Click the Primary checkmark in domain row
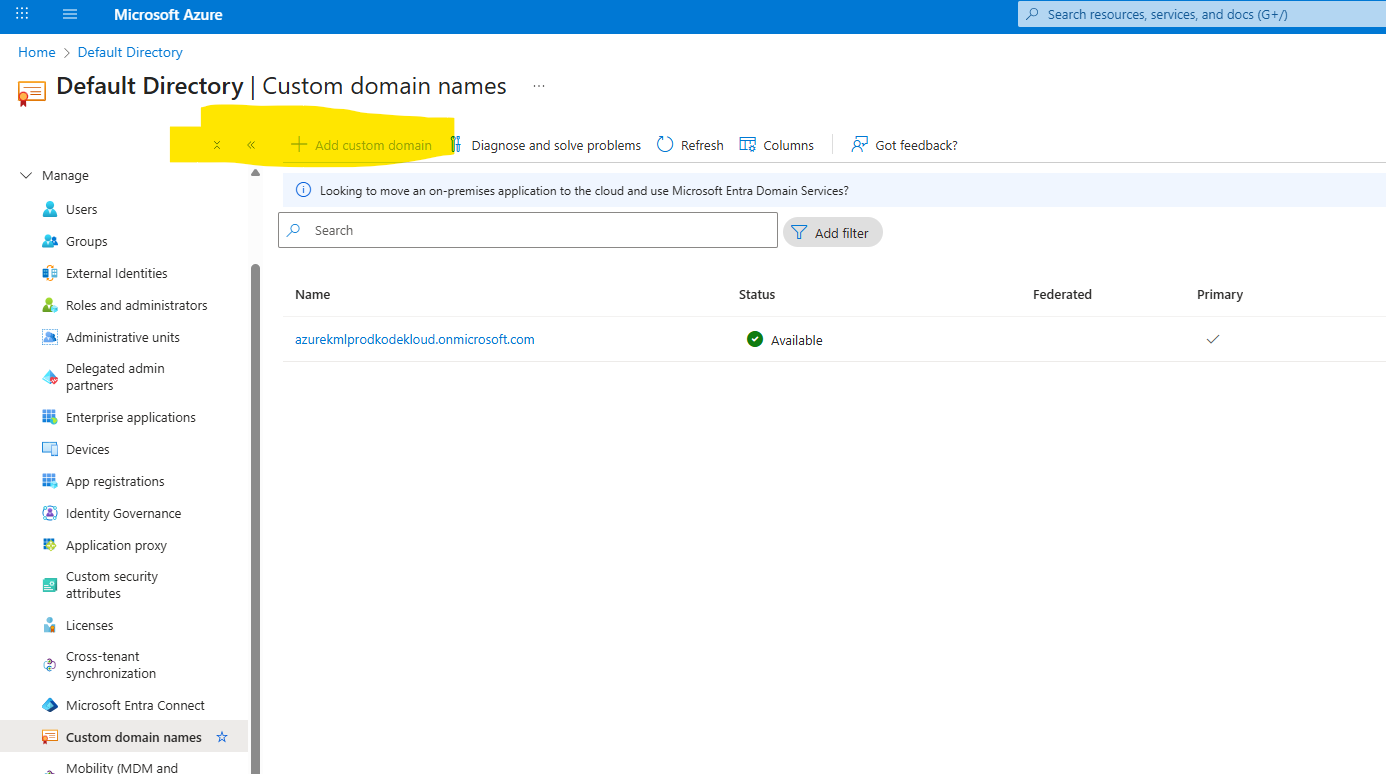 [x=1213, y=339]
